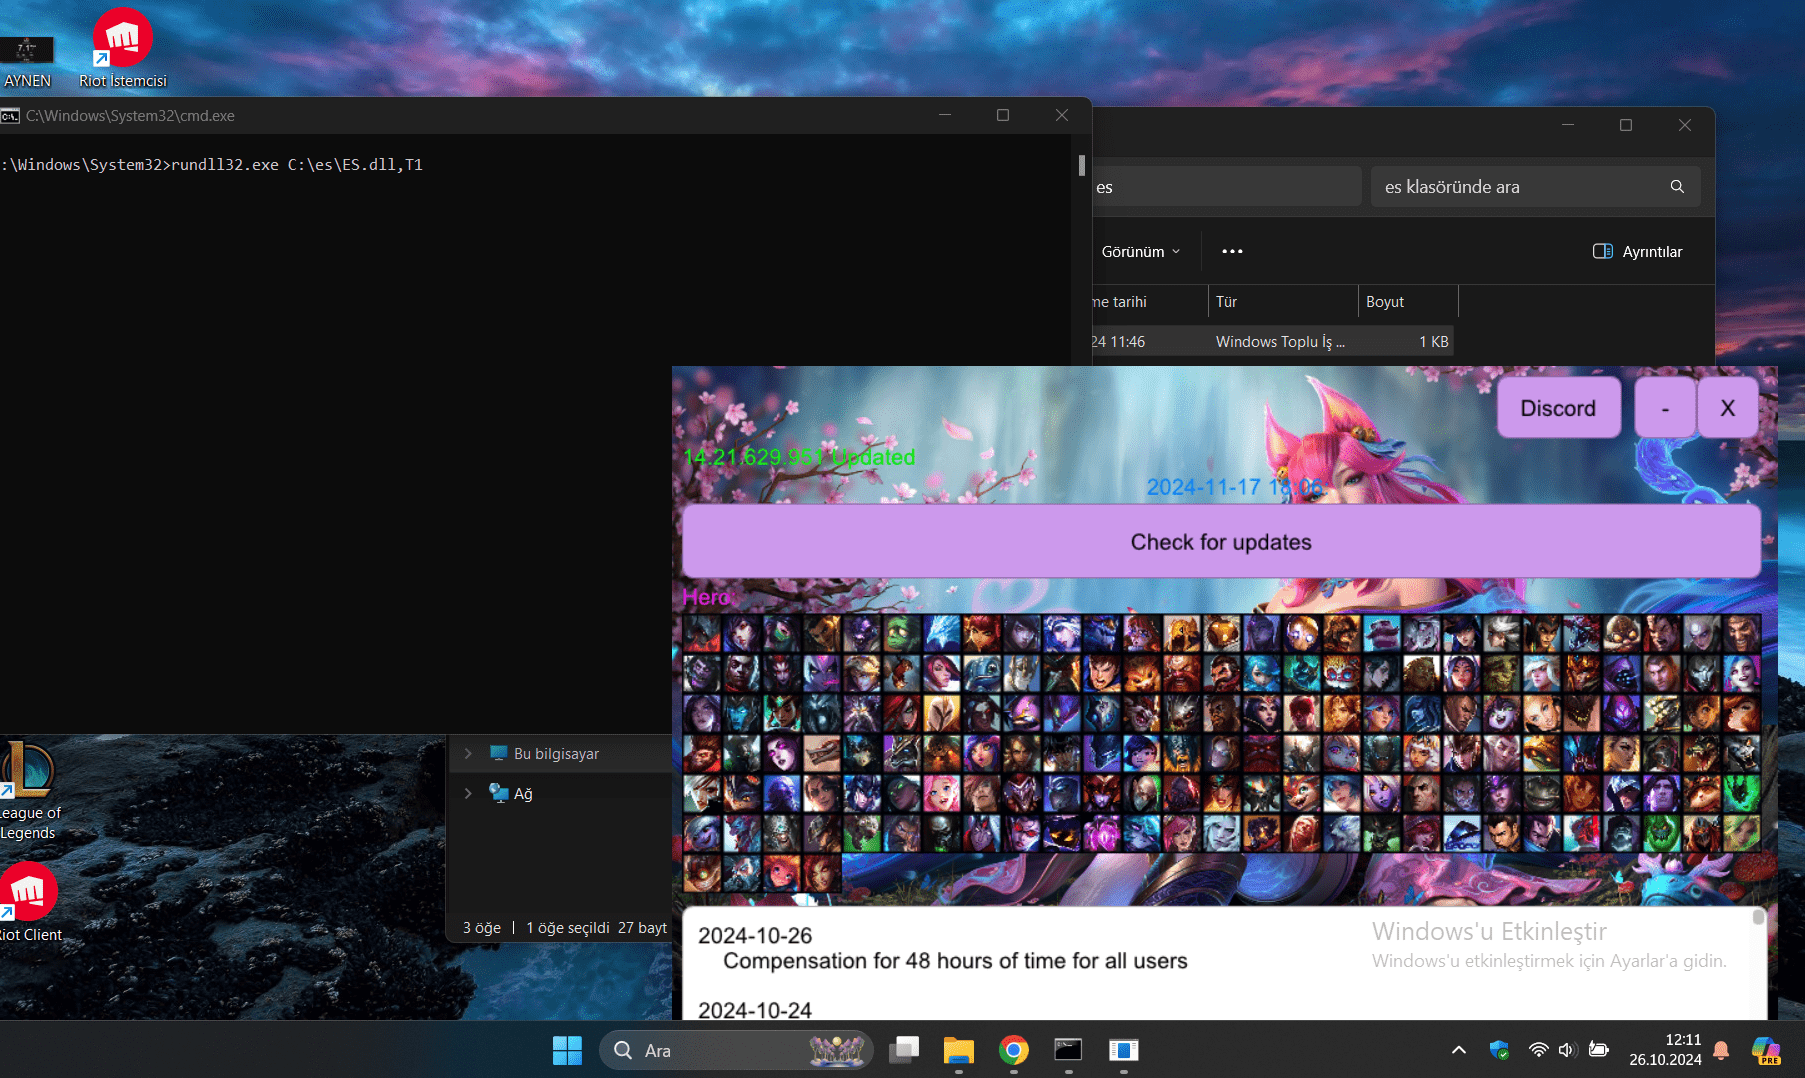This screenshot has width=1805, height=1078.
Task: Sort files by the Tür column header
Action: tap(1283, 301)
